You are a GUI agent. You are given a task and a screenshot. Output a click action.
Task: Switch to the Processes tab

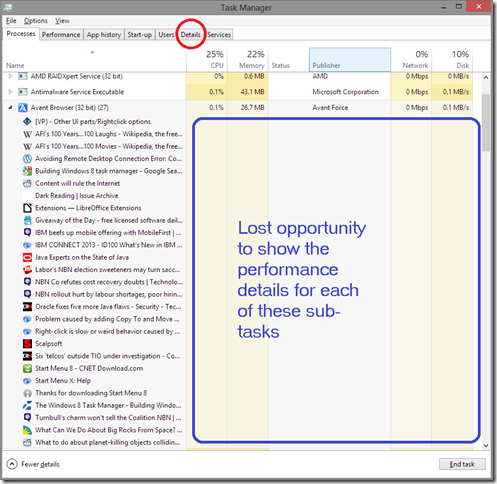click(x=21, y=34)
